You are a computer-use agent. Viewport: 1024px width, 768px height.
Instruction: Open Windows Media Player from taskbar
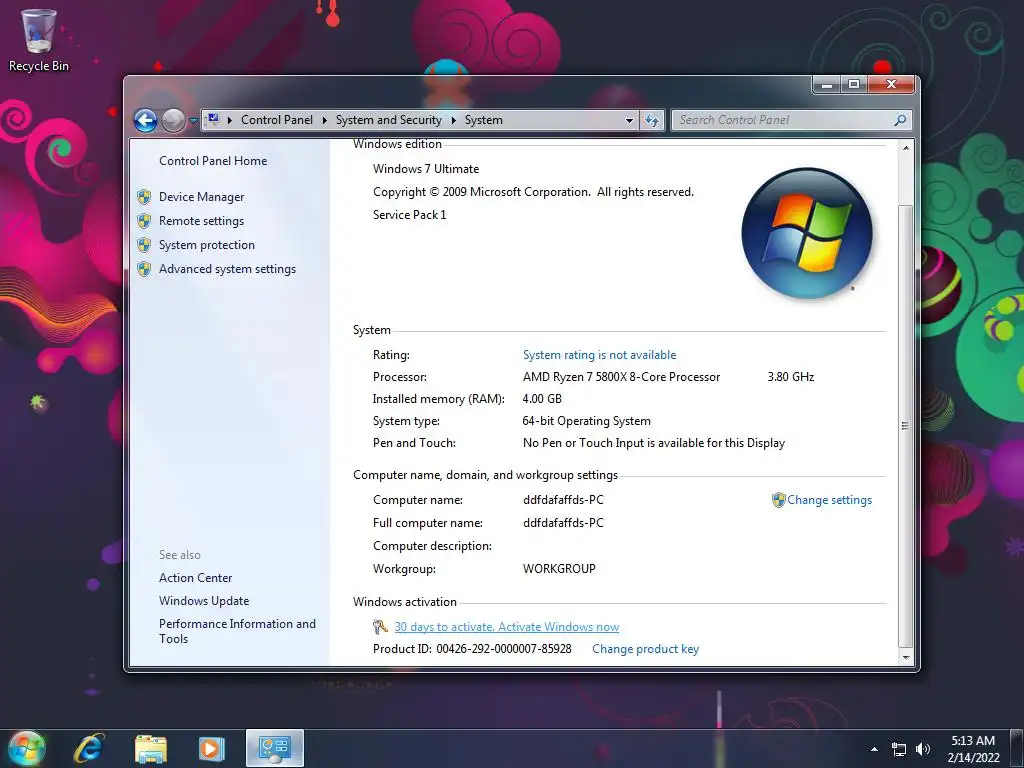[212, 748]
